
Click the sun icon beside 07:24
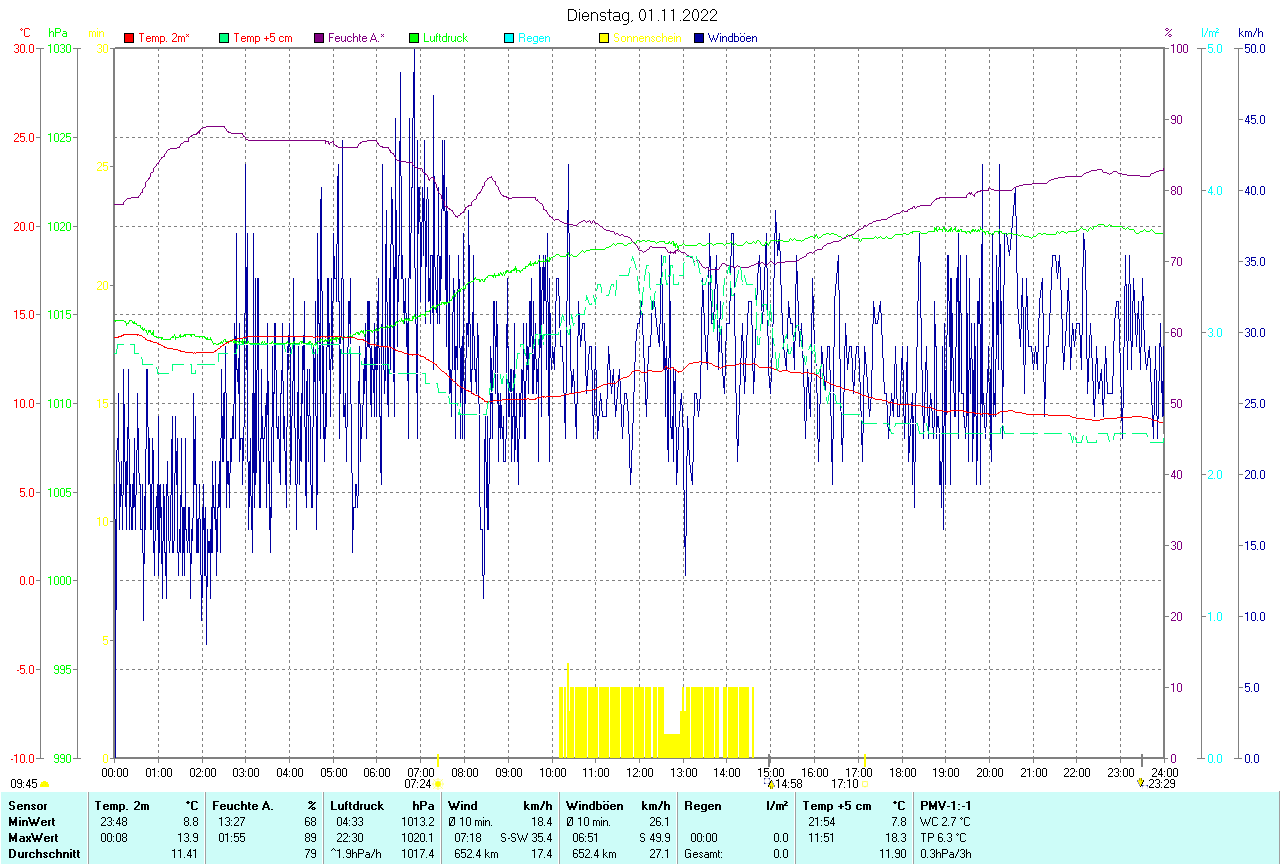pyautogui.click(x=438, y=785)
